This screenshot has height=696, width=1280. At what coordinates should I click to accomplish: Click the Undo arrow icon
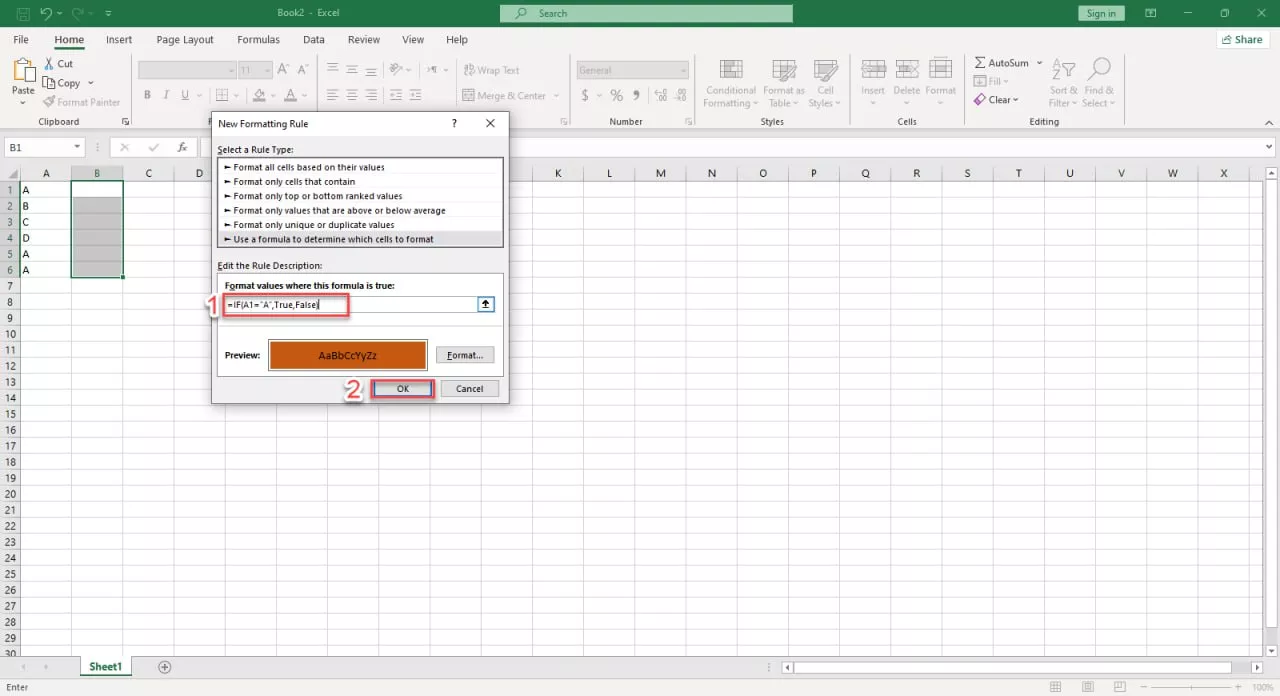click(x=46, y=14)
